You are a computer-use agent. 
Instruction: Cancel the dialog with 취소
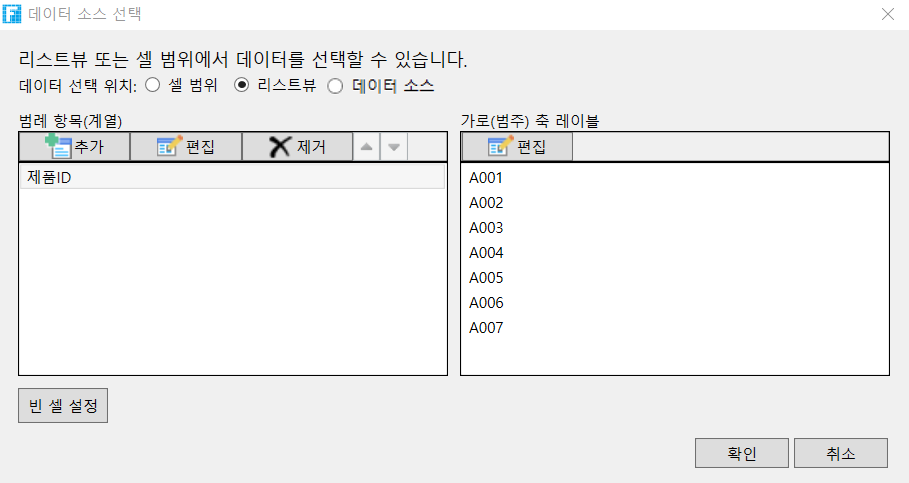841,453
